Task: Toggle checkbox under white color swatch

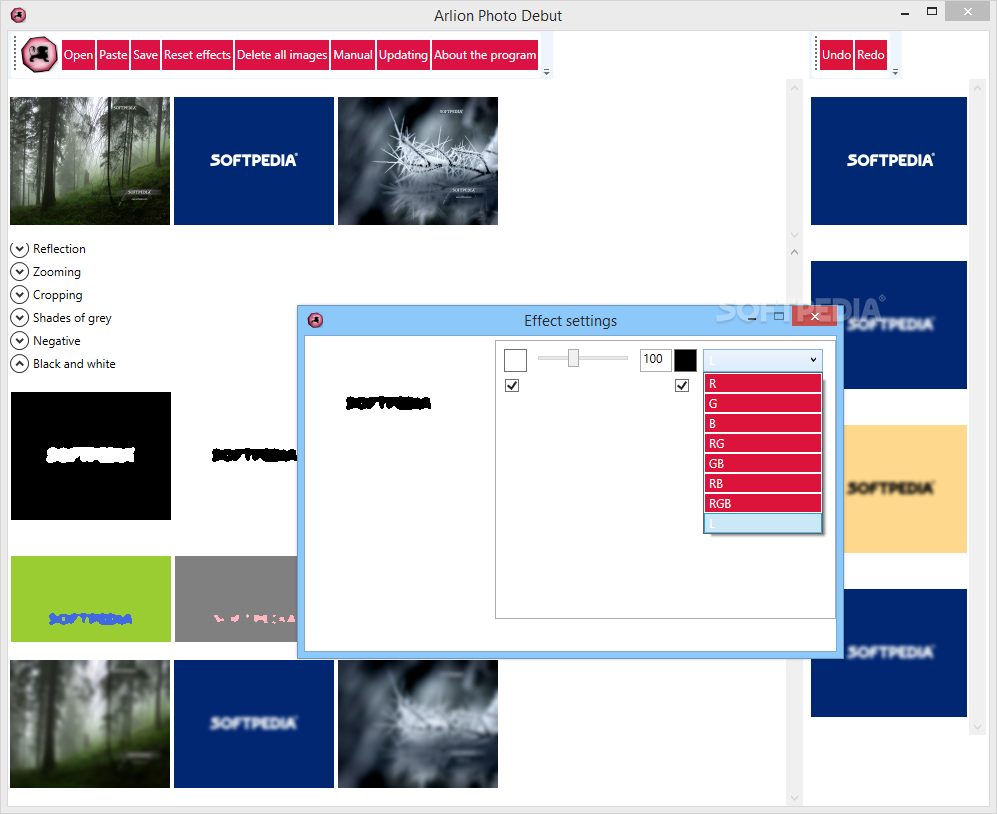Action: click(x=512, y=385)
